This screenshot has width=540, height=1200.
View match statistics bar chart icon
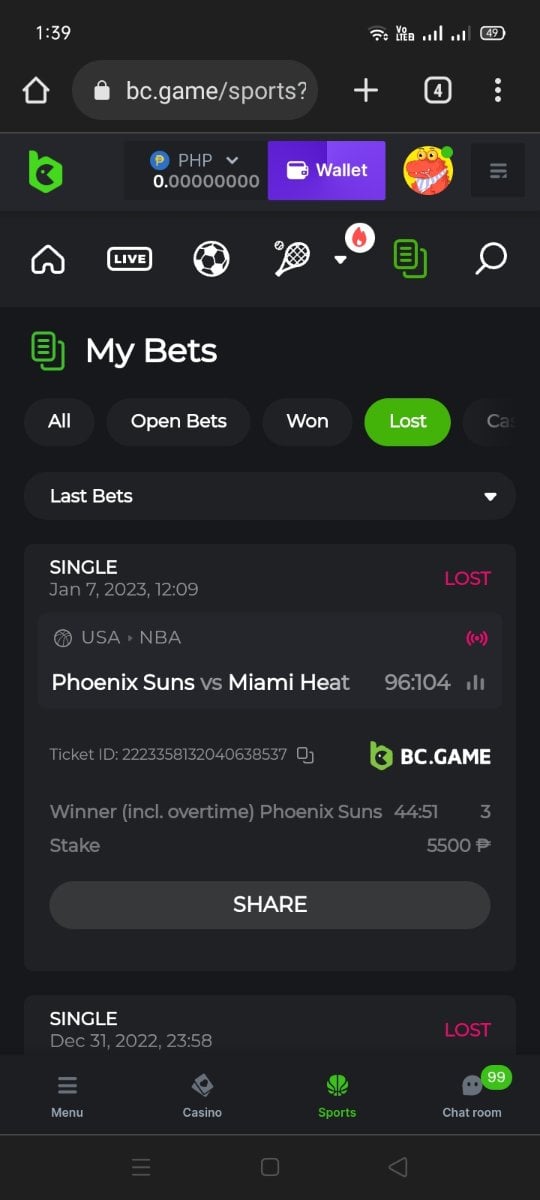pos(475,683)
